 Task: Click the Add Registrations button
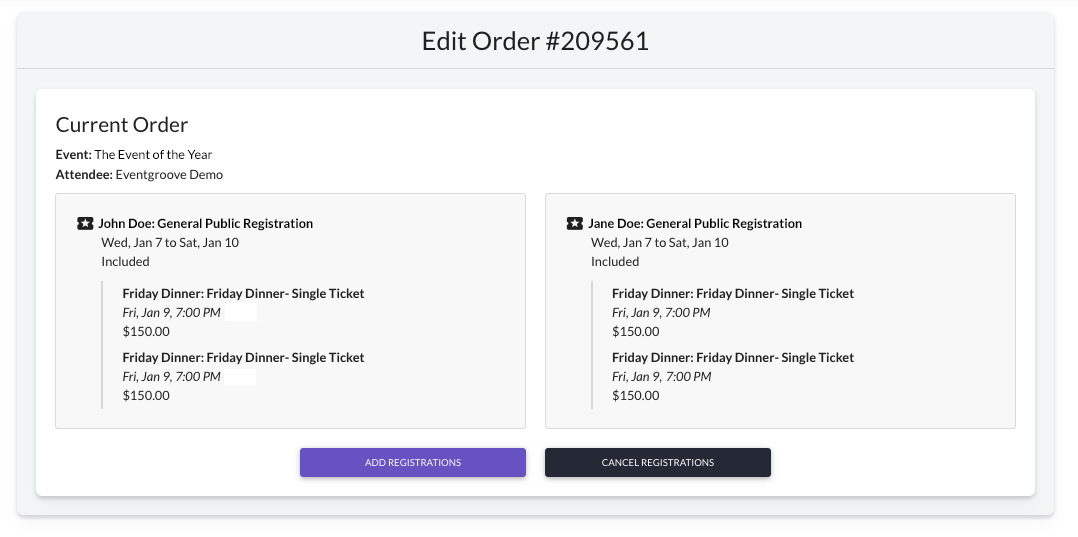[x=412, y=463]
